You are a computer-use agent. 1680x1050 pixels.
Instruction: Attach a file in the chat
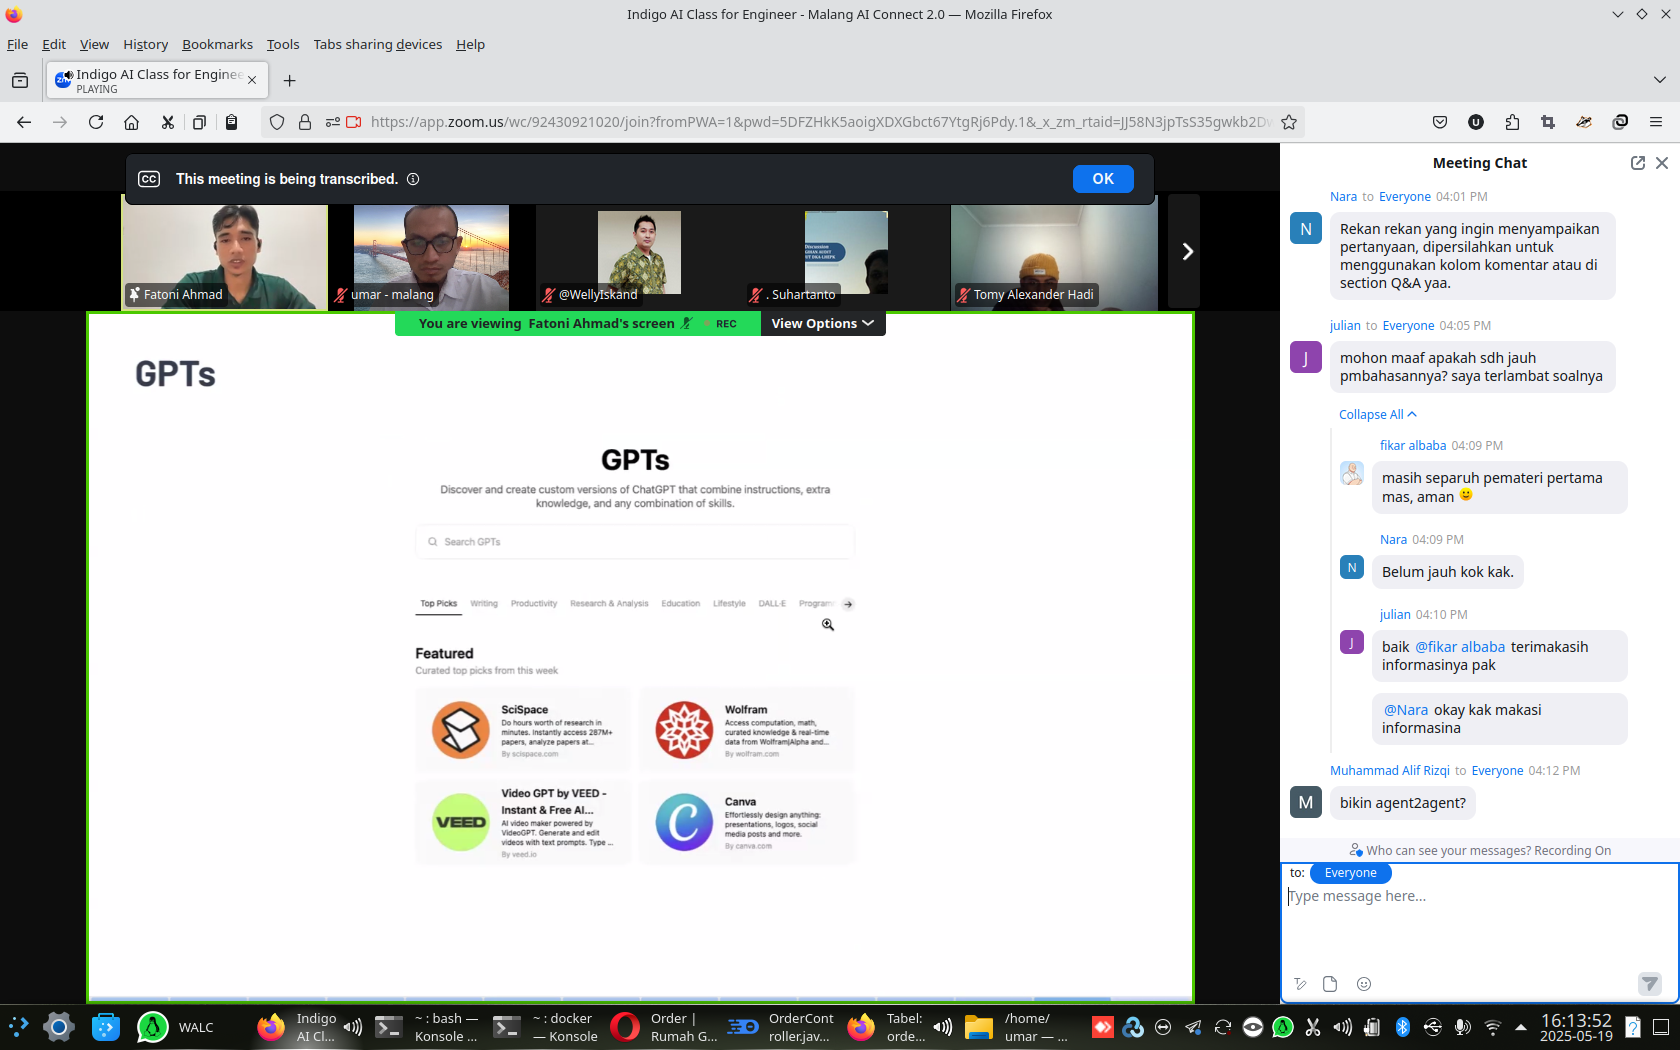pyautogui.click(x=1330, y=984)
